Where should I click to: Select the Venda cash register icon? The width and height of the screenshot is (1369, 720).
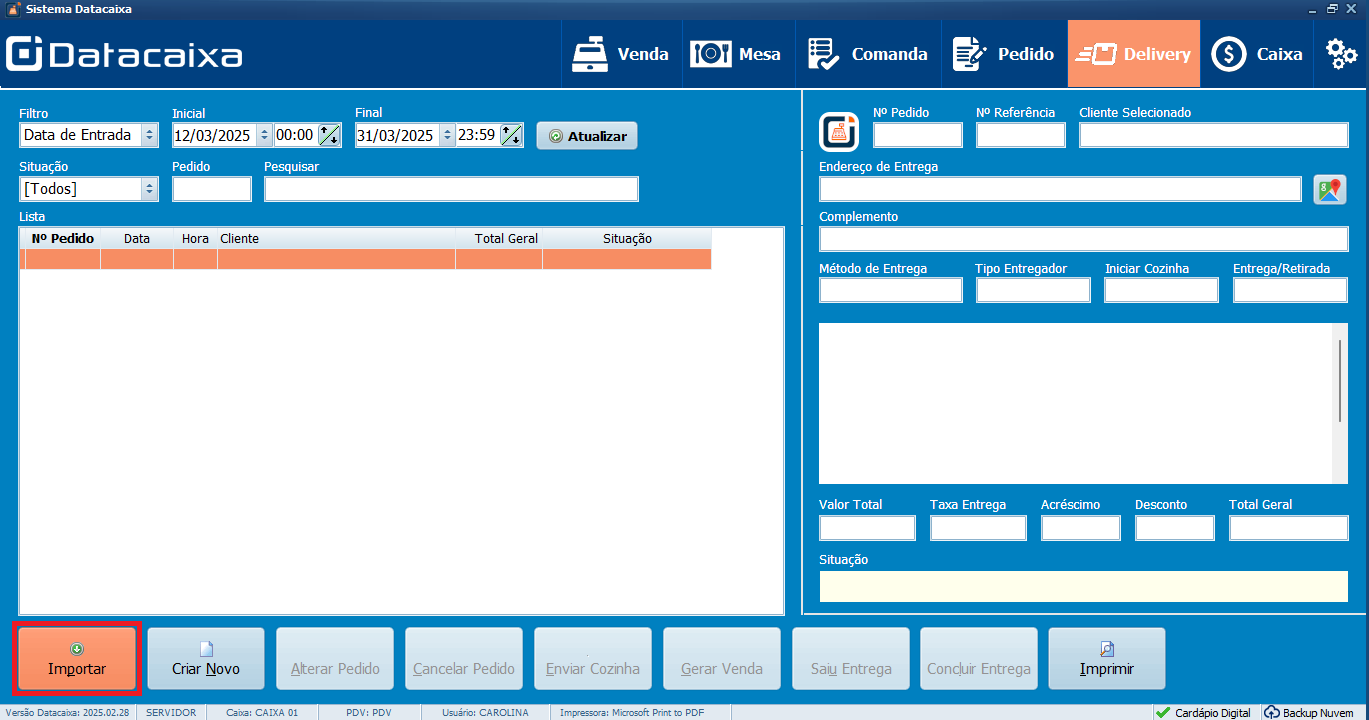(x=593, y=53)
